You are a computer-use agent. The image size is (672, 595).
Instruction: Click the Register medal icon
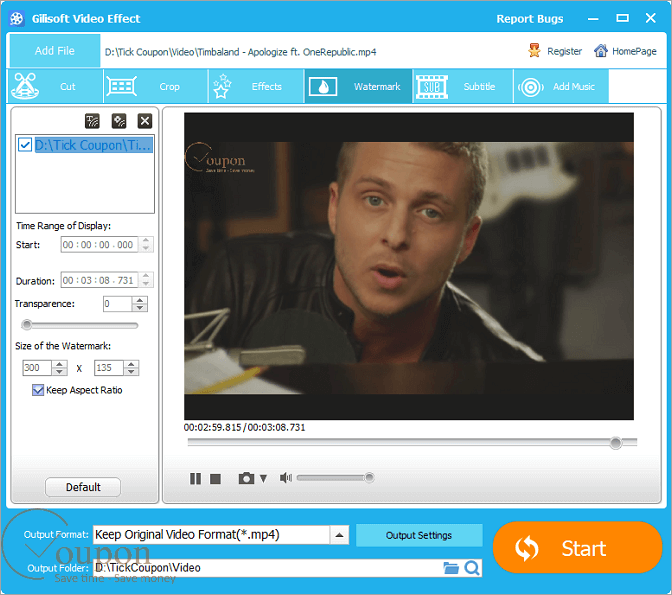pyautogui.click(x=534, y=51)
